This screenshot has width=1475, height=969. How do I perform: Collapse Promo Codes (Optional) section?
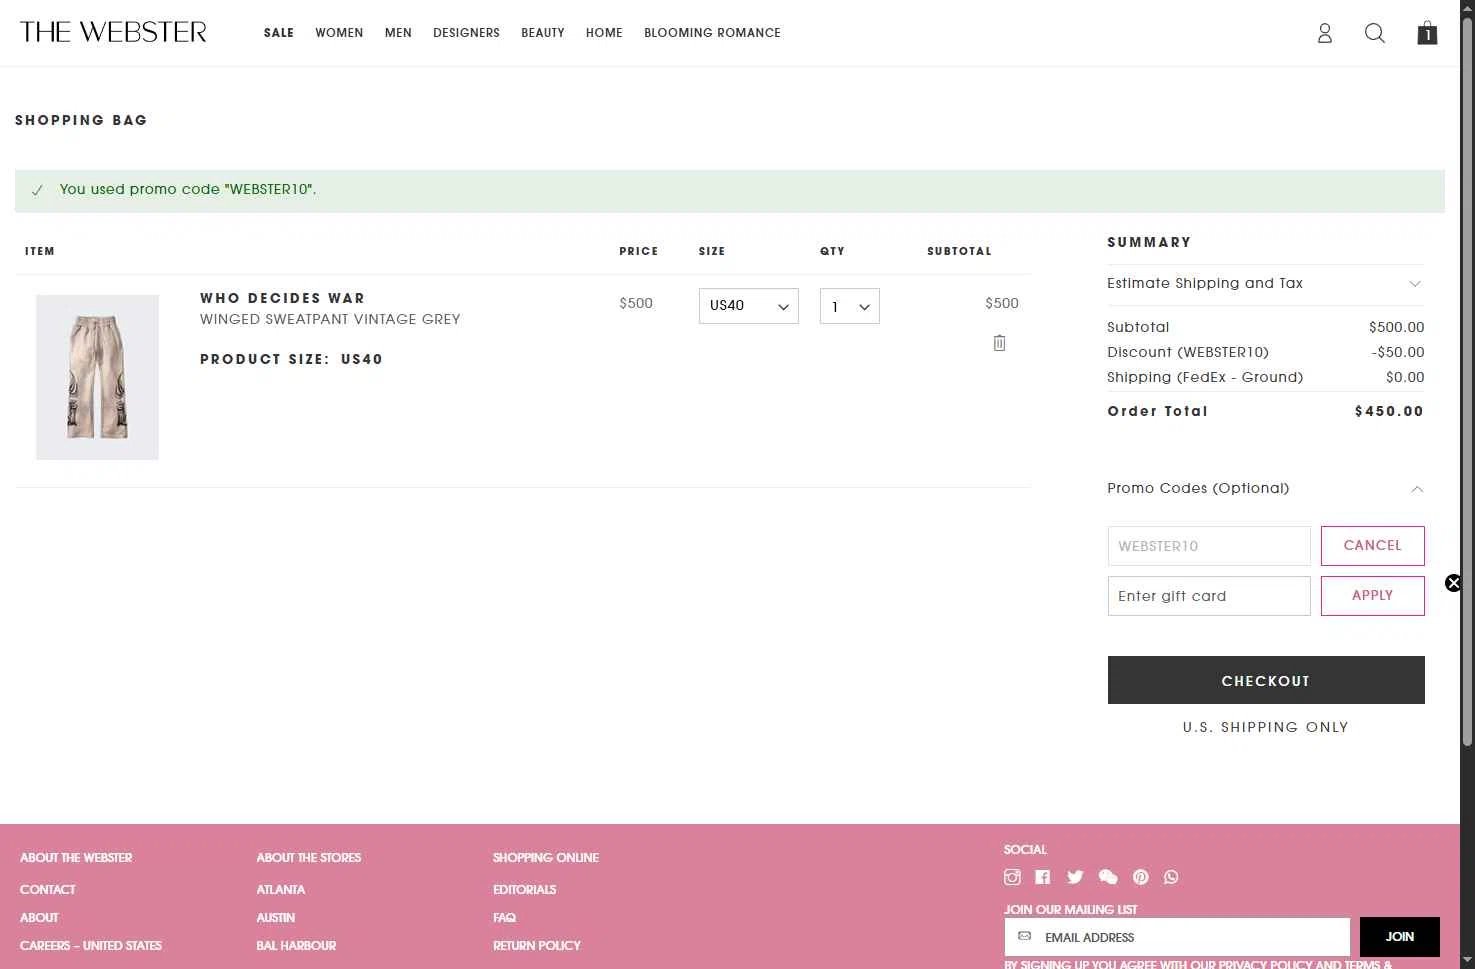coord(1265,489)
